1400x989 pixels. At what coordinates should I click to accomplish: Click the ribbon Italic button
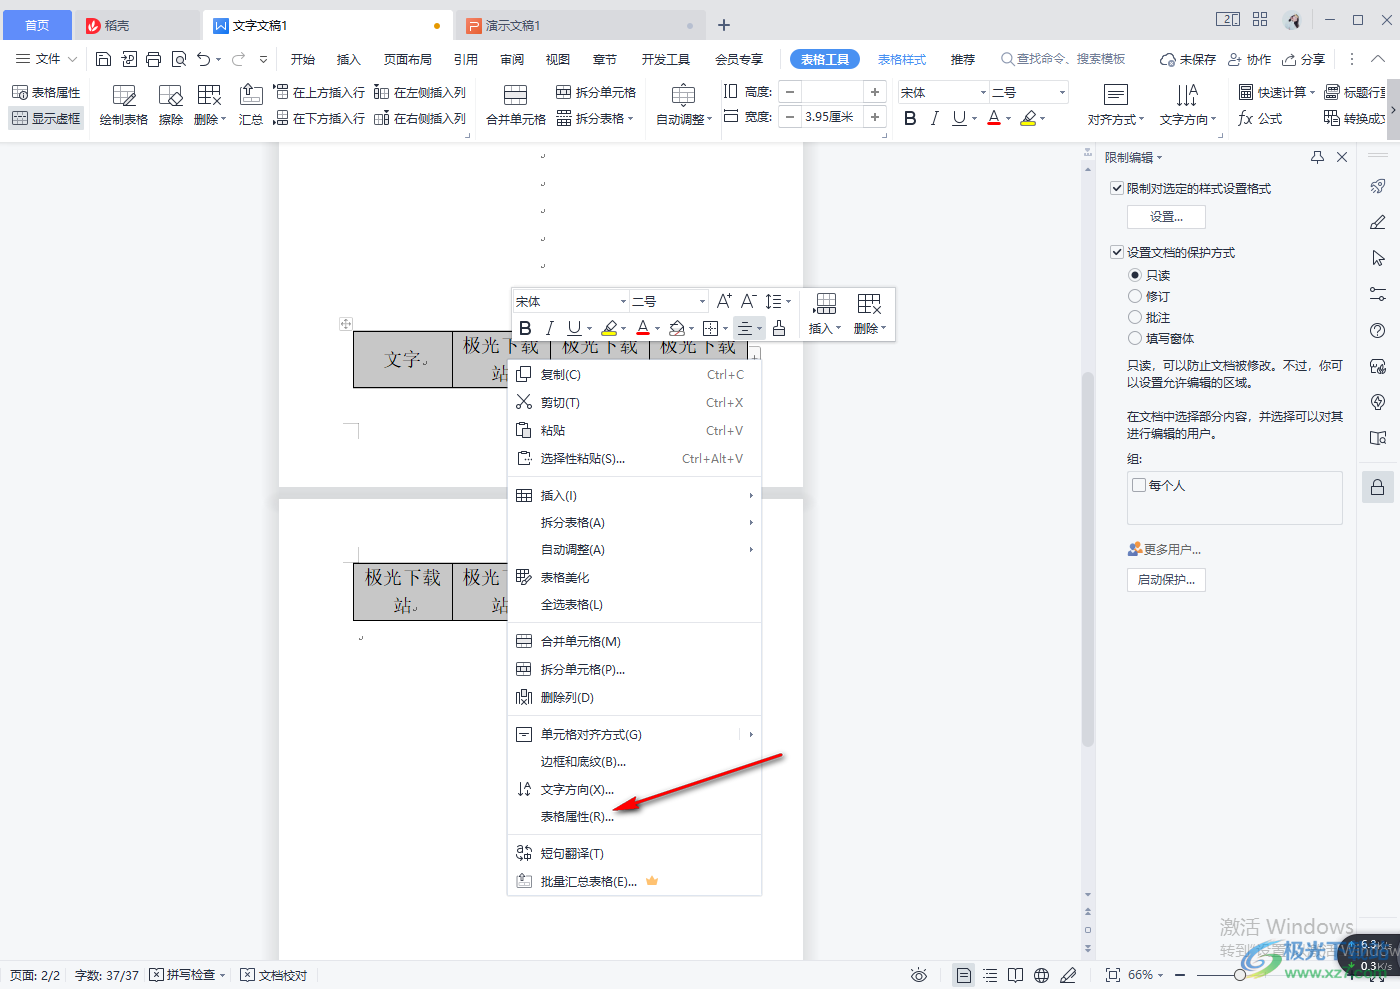click(934, 118)
